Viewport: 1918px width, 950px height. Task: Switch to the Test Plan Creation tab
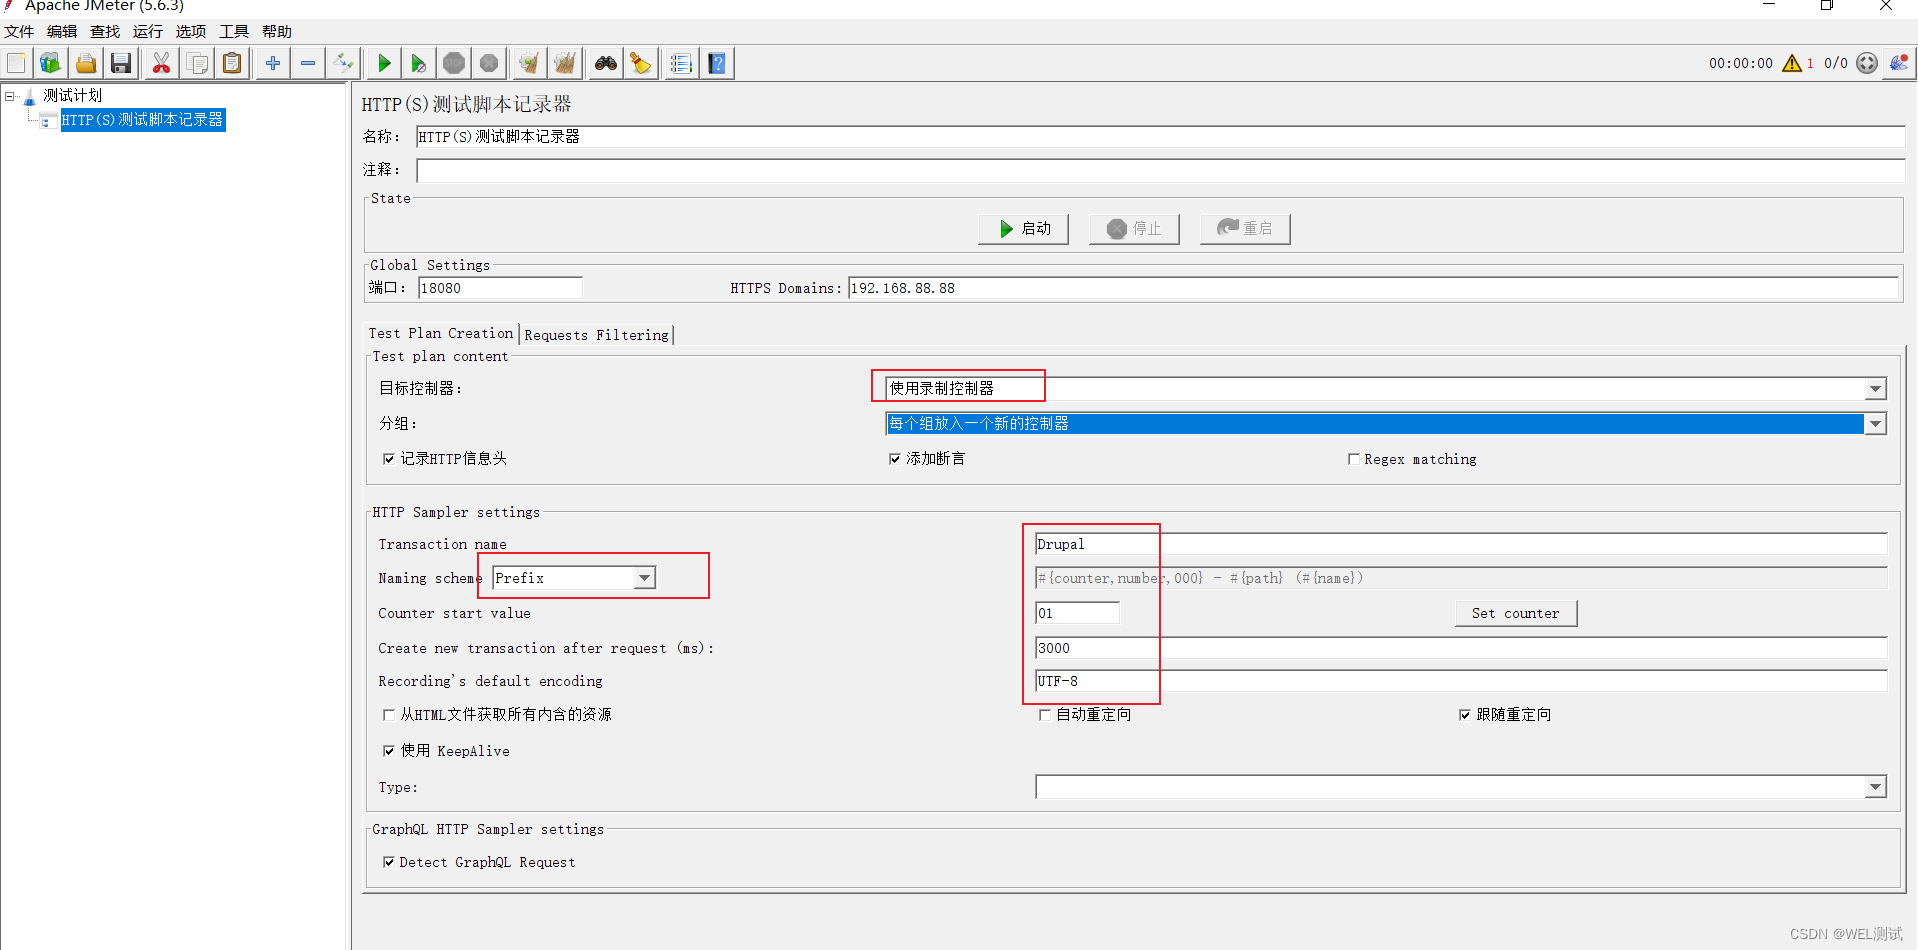coord(441,334)
